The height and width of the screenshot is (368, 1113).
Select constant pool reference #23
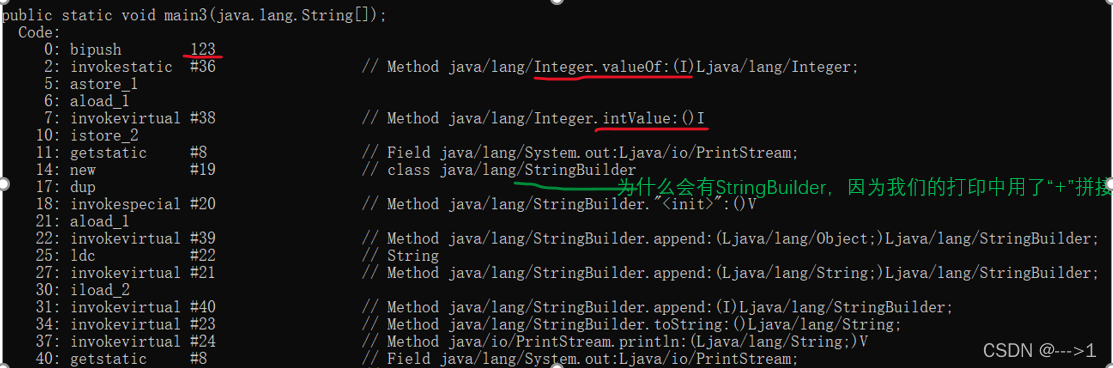pyautogui.click(x=202, y=325)
